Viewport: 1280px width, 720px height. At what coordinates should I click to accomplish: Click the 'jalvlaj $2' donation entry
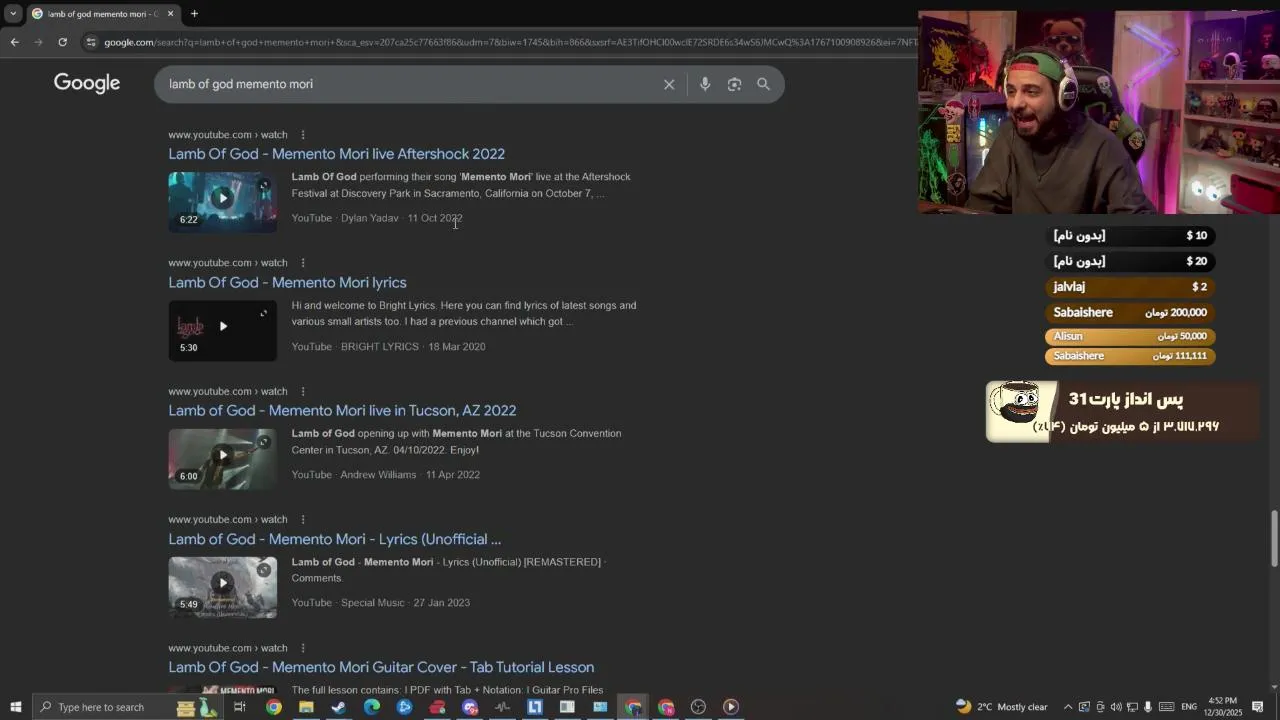tap(1130, 287)
